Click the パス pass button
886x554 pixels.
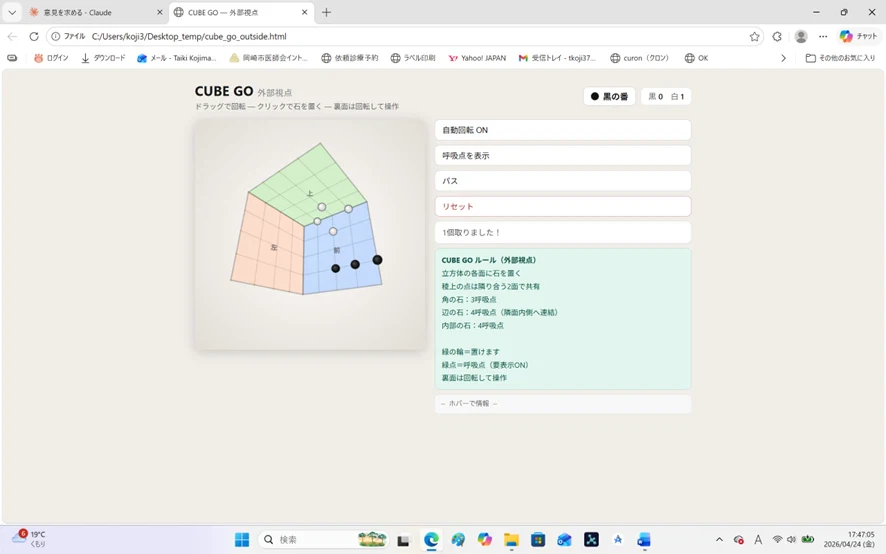563,181
